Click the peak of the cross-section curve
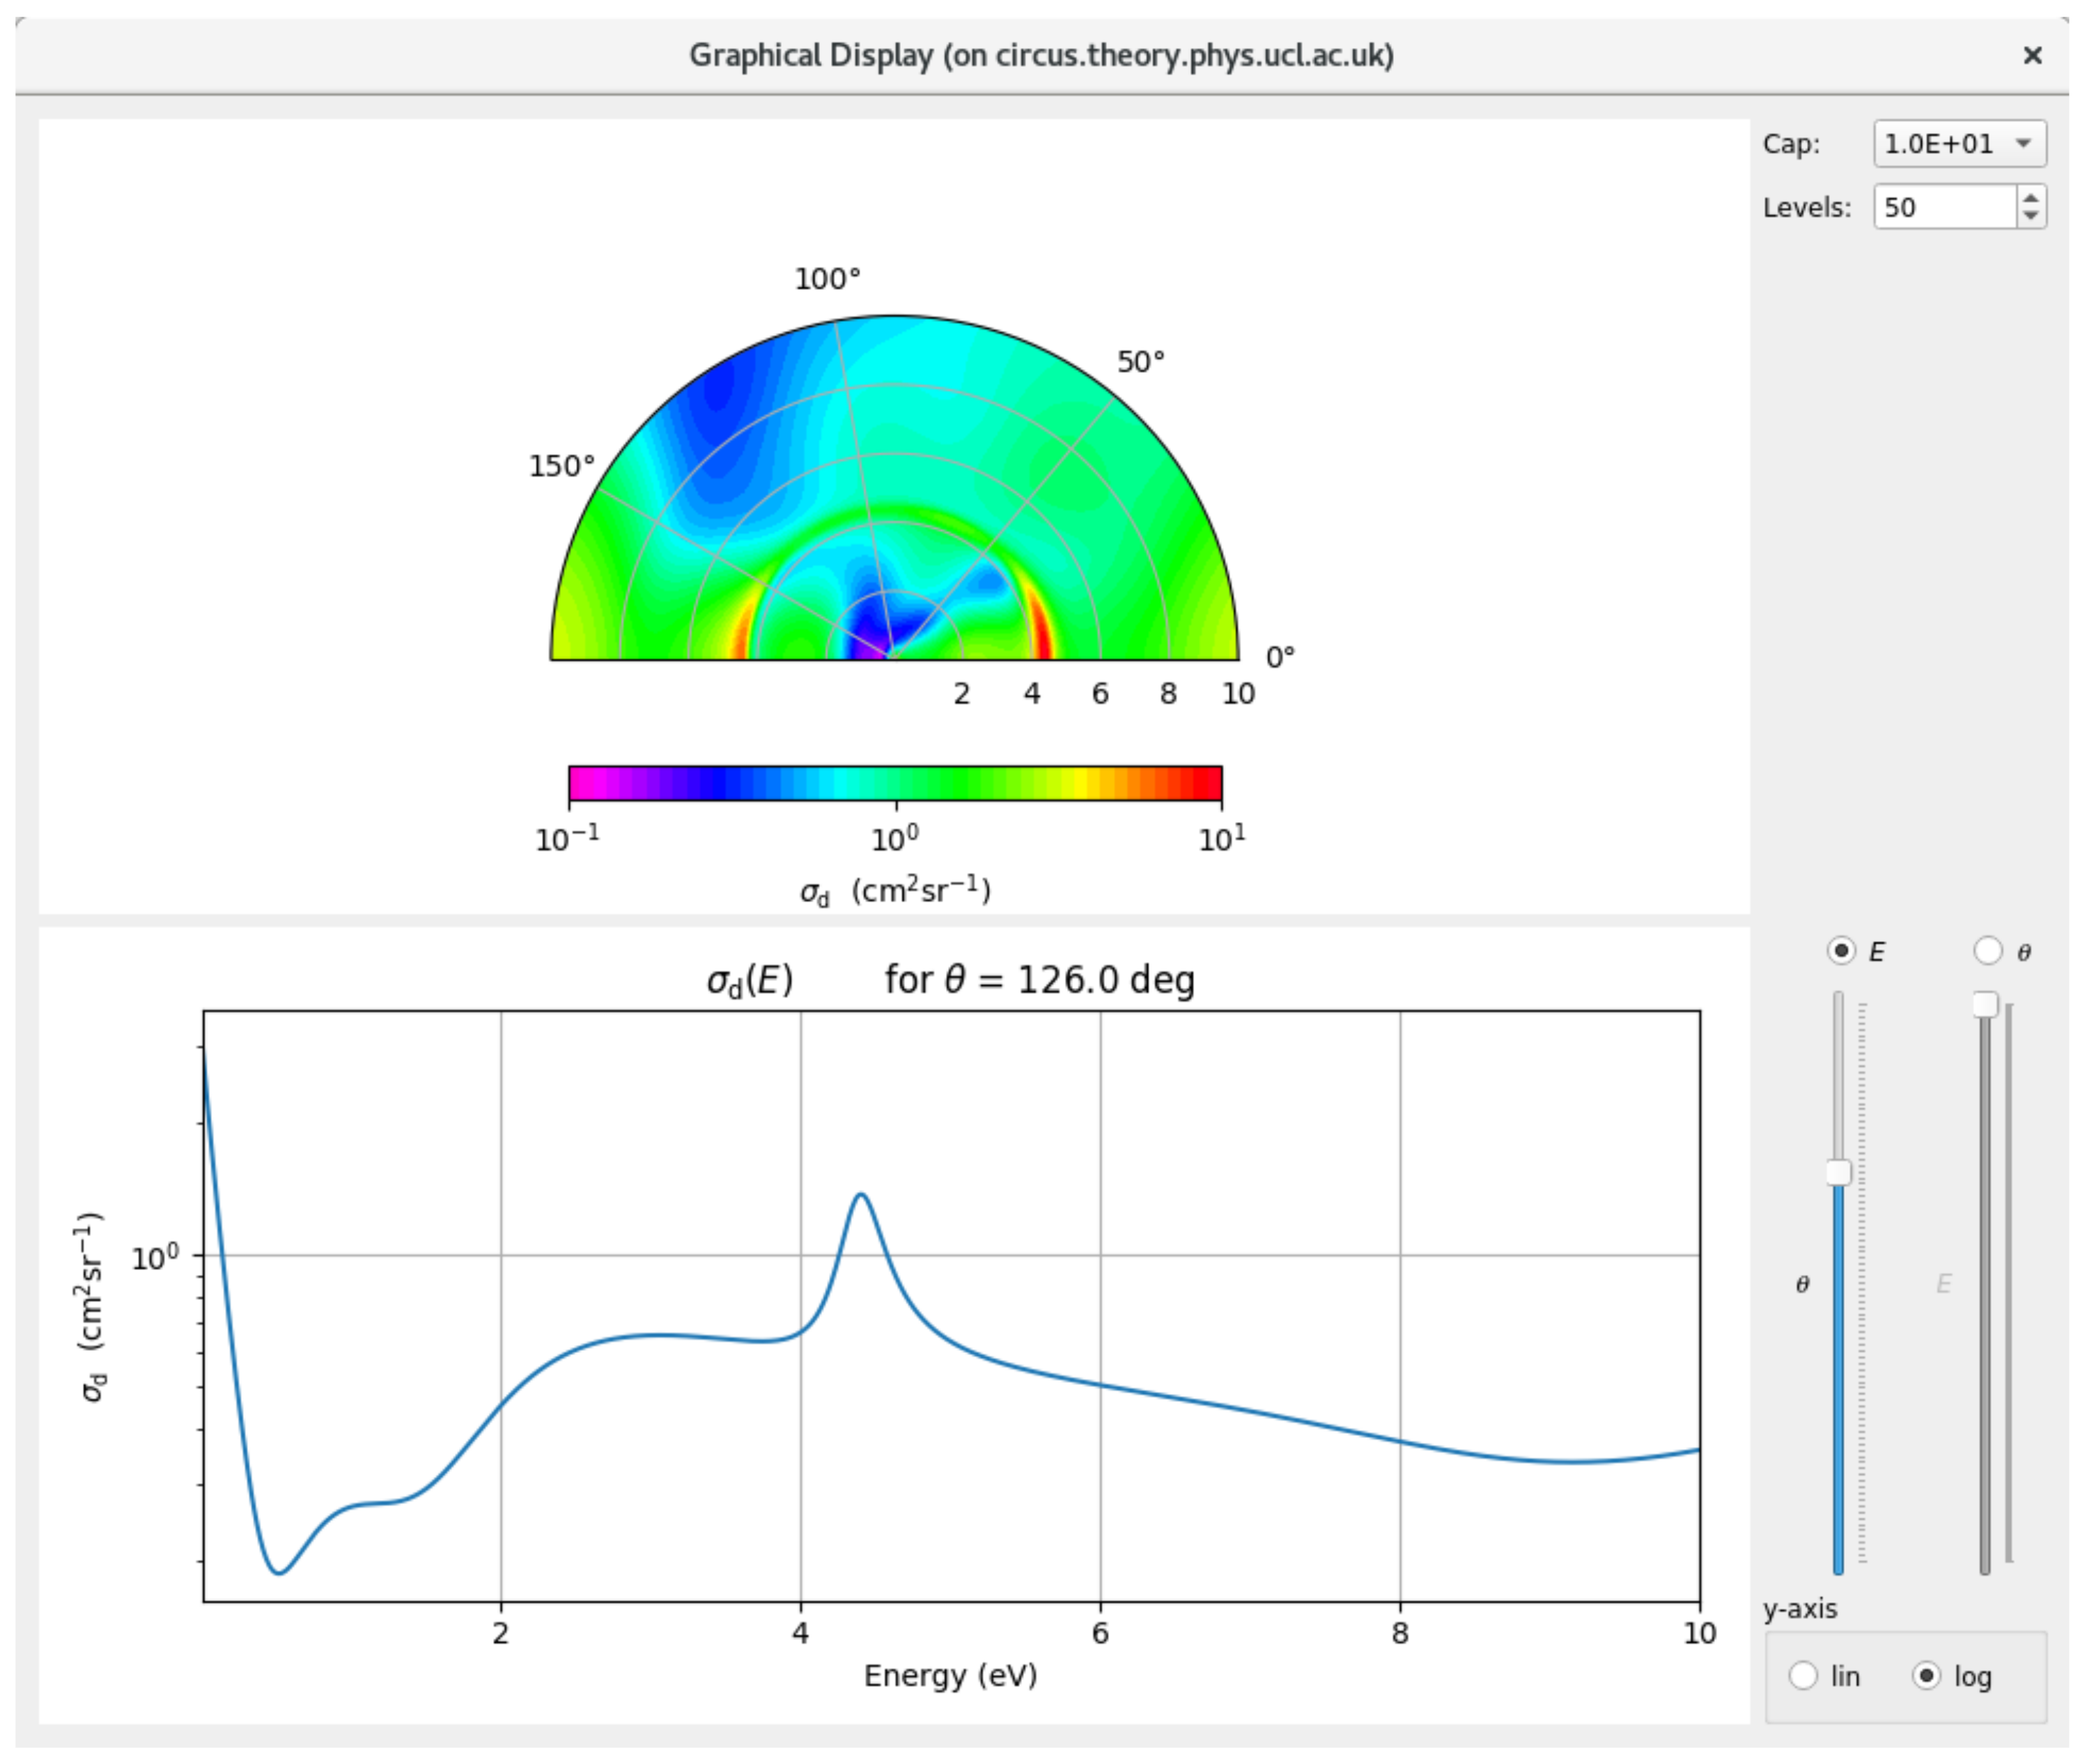This screenshot has height=1764, width=2087. click(860, 1195)
